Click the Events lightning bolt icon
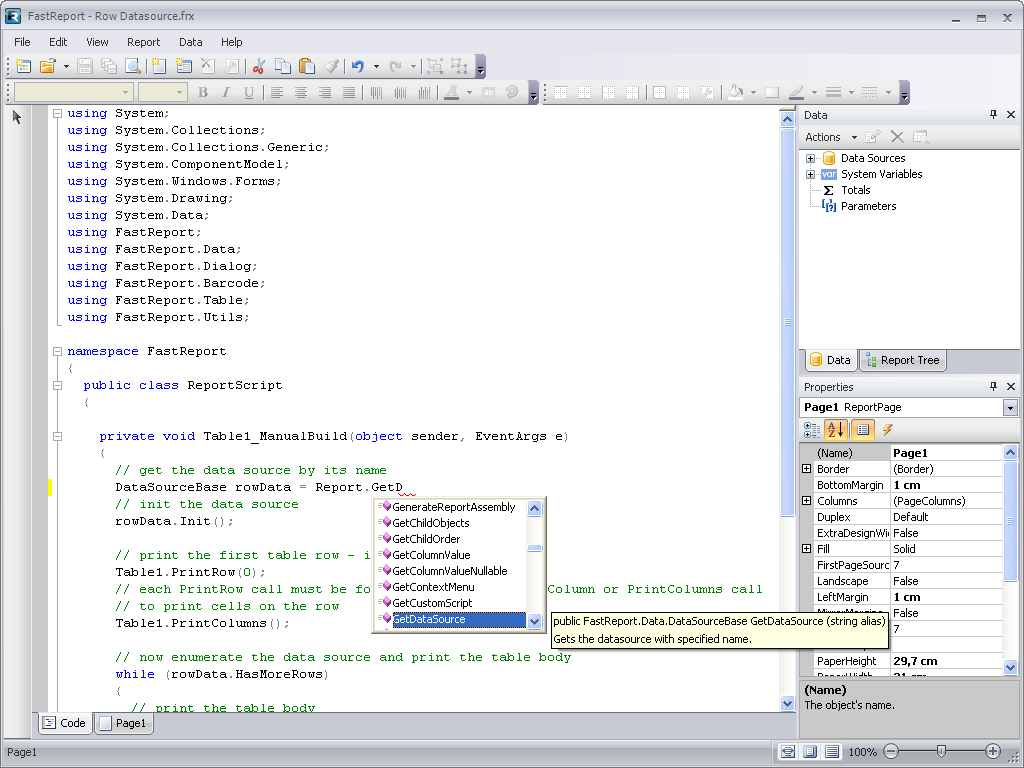Screen dimensions: 1024x768 click(887, 430)
